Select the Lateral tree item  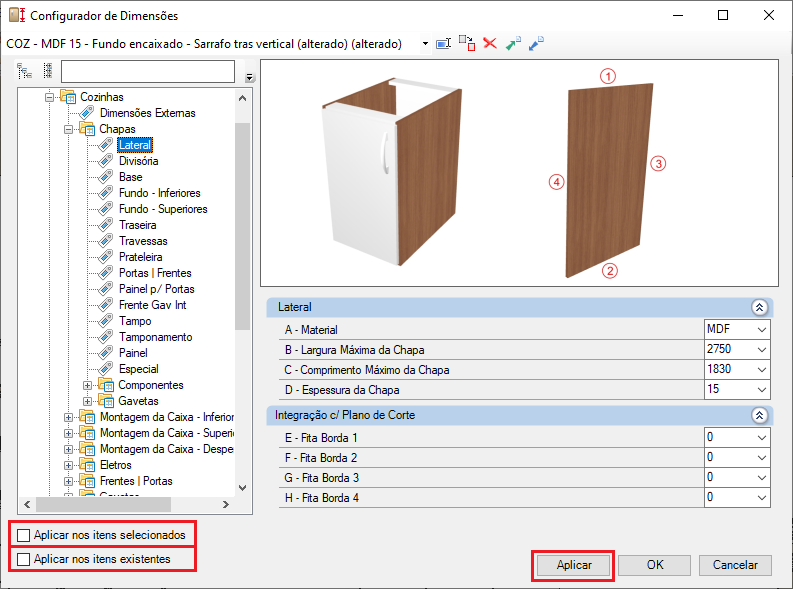click(135, 145)
